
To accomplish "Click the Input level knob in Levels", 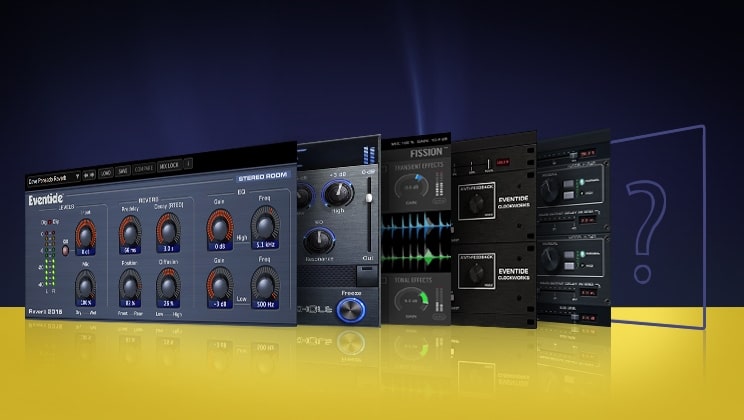I will pos(85,233).
